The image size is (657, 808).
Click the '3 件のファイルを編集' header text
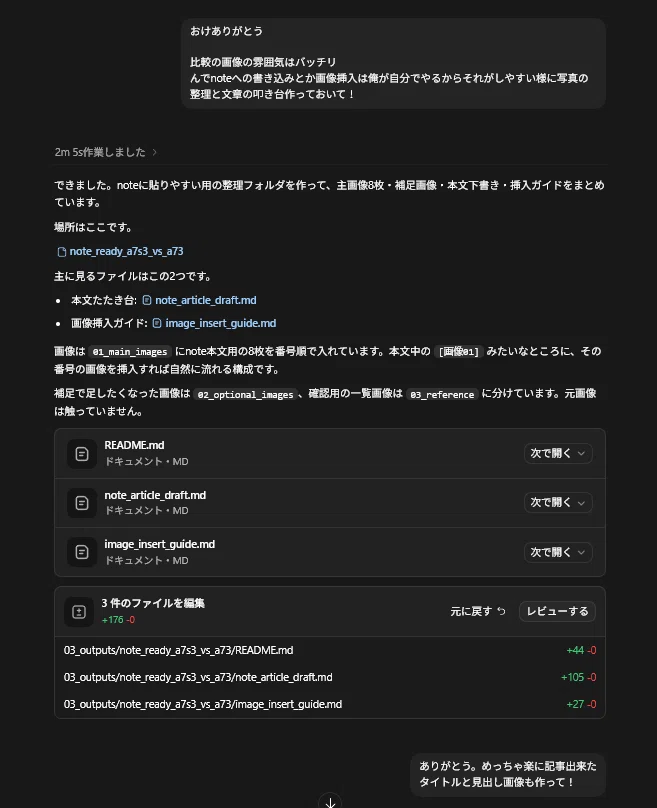tap(153, 603)
